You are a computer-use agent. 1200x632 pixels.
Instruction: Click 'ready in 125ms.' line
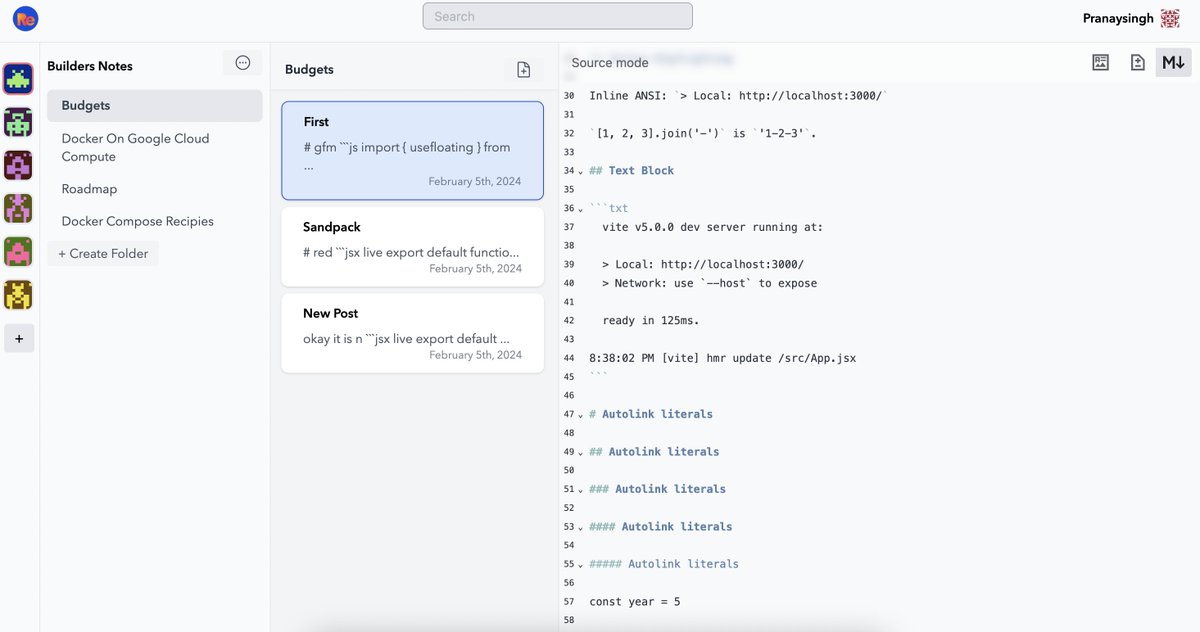click(x=651, y=321)
